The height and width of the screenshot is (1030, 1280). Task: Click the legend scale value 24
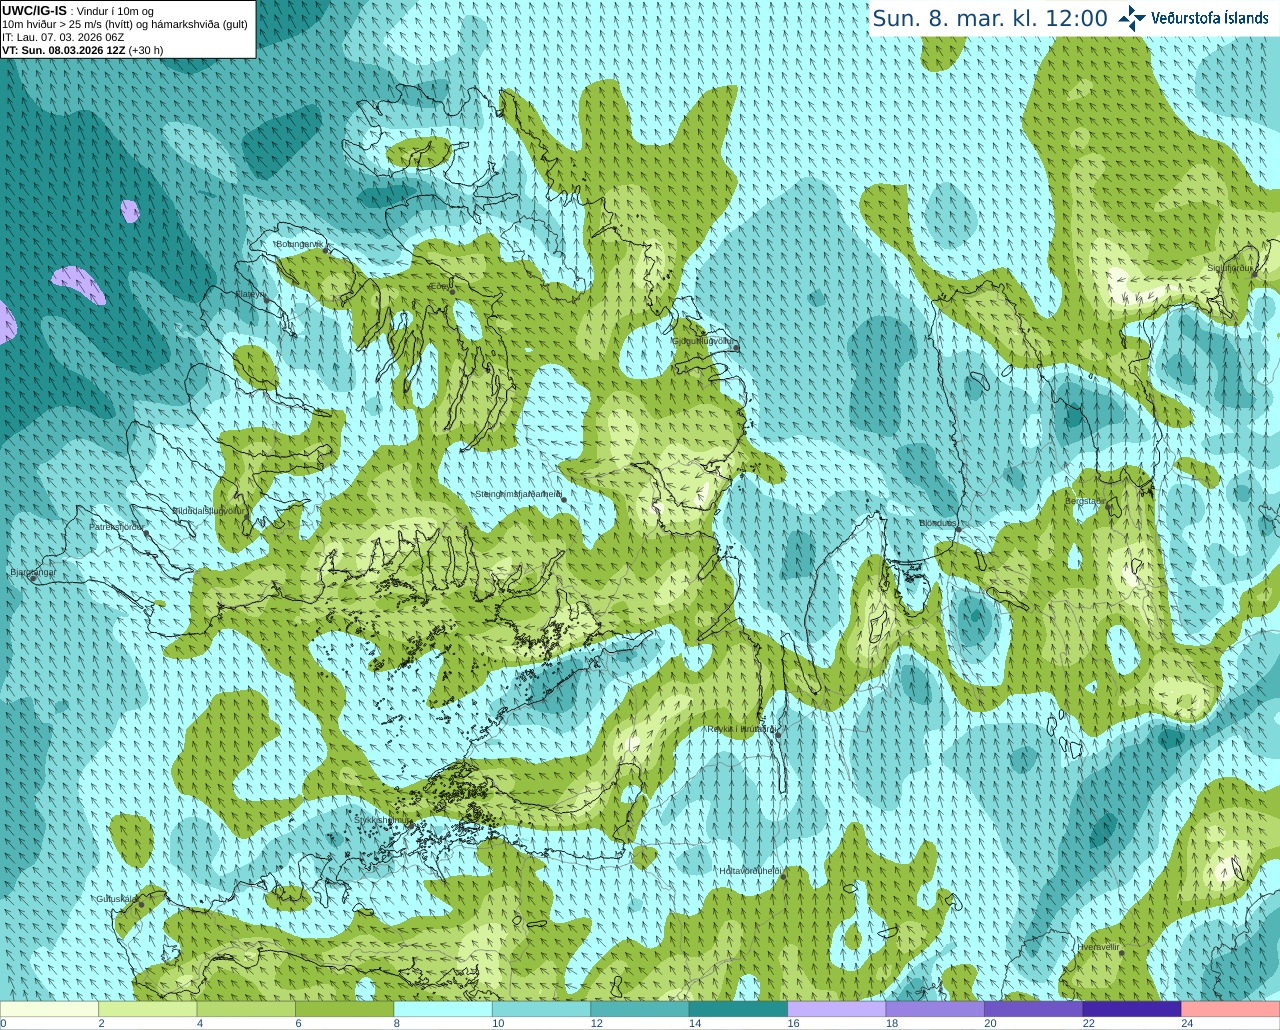pyautogui.click(x=1187, y=1023)
